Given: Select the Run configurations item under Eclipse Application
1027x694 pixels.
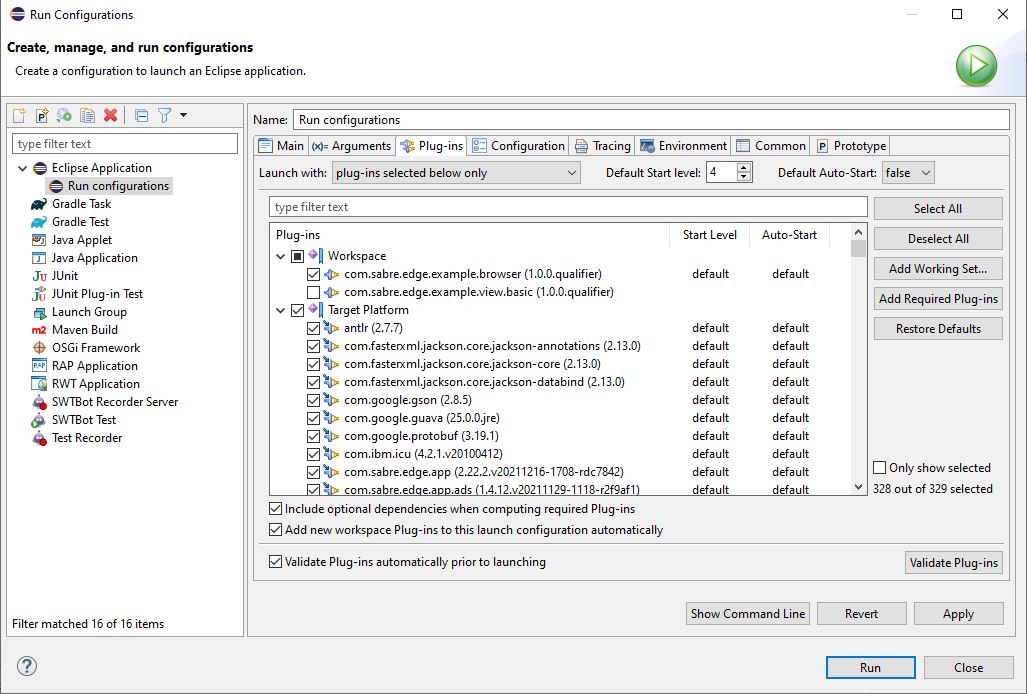Looking at the screenshot, I should [x=109, y=186].
